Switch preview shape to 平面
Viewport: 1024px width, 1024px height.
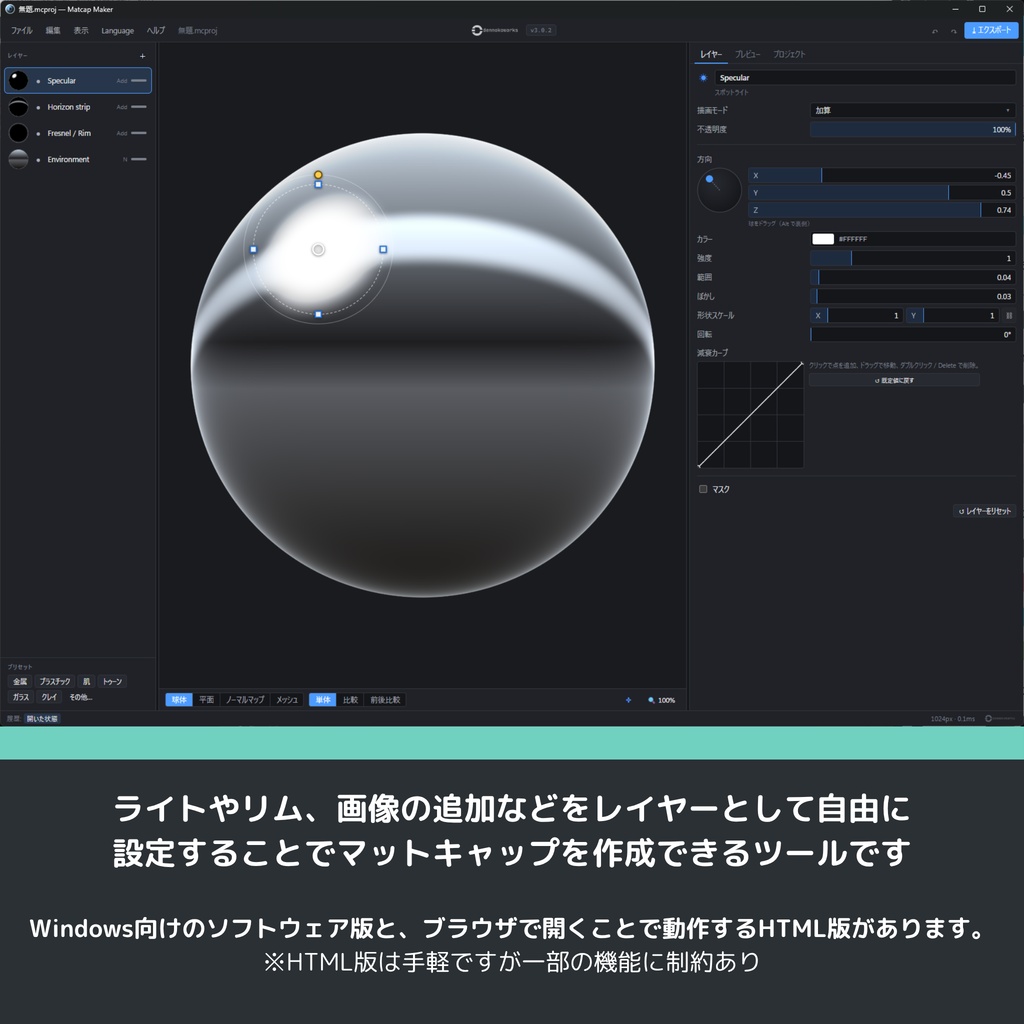coord(206,699)
